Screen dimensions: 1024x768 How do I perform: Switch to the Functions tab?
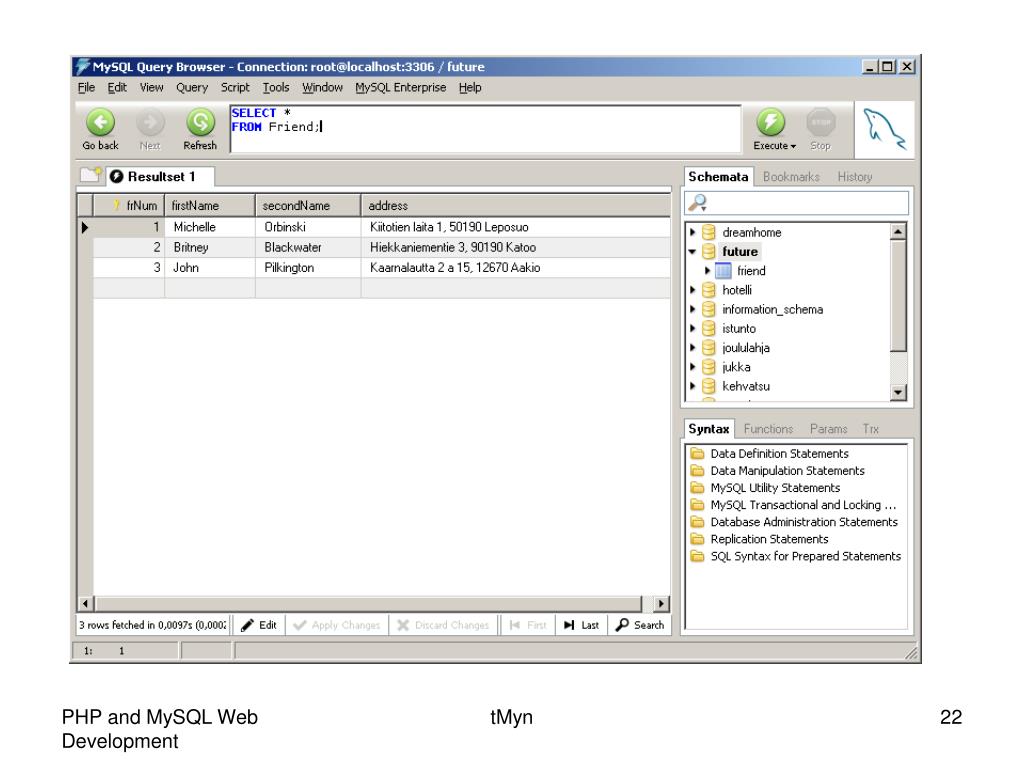pyautogui.click(x=768, y=429)
